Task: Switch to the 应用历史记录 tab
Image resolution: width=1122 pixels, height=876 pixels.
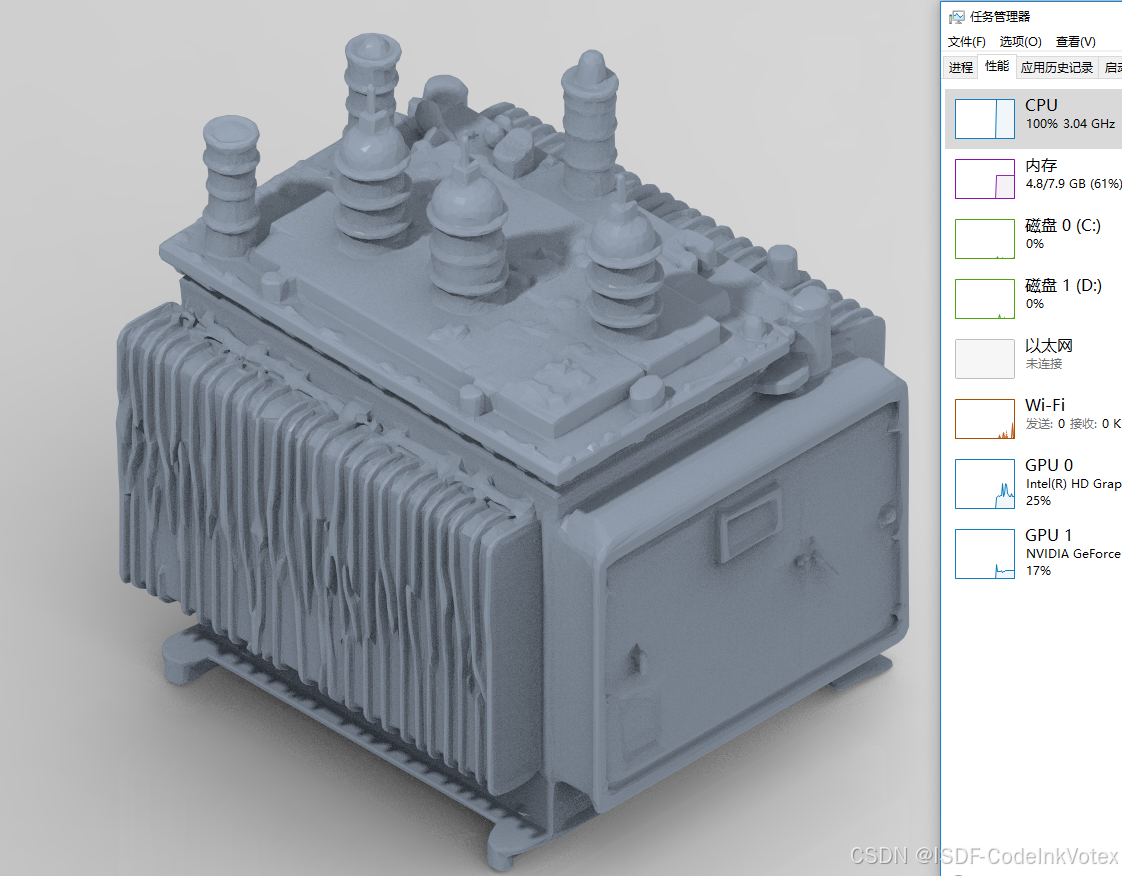Action: 1057,67
